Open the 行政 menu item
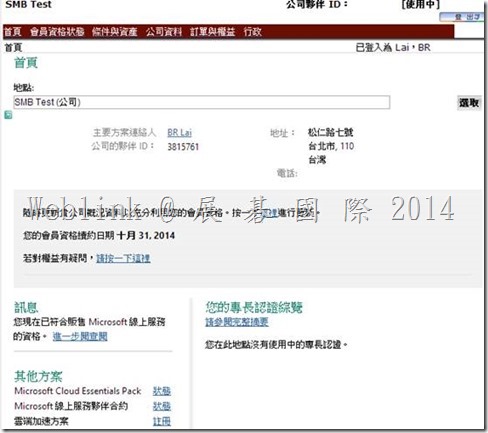The image size is (488, 433). [252, 32]
